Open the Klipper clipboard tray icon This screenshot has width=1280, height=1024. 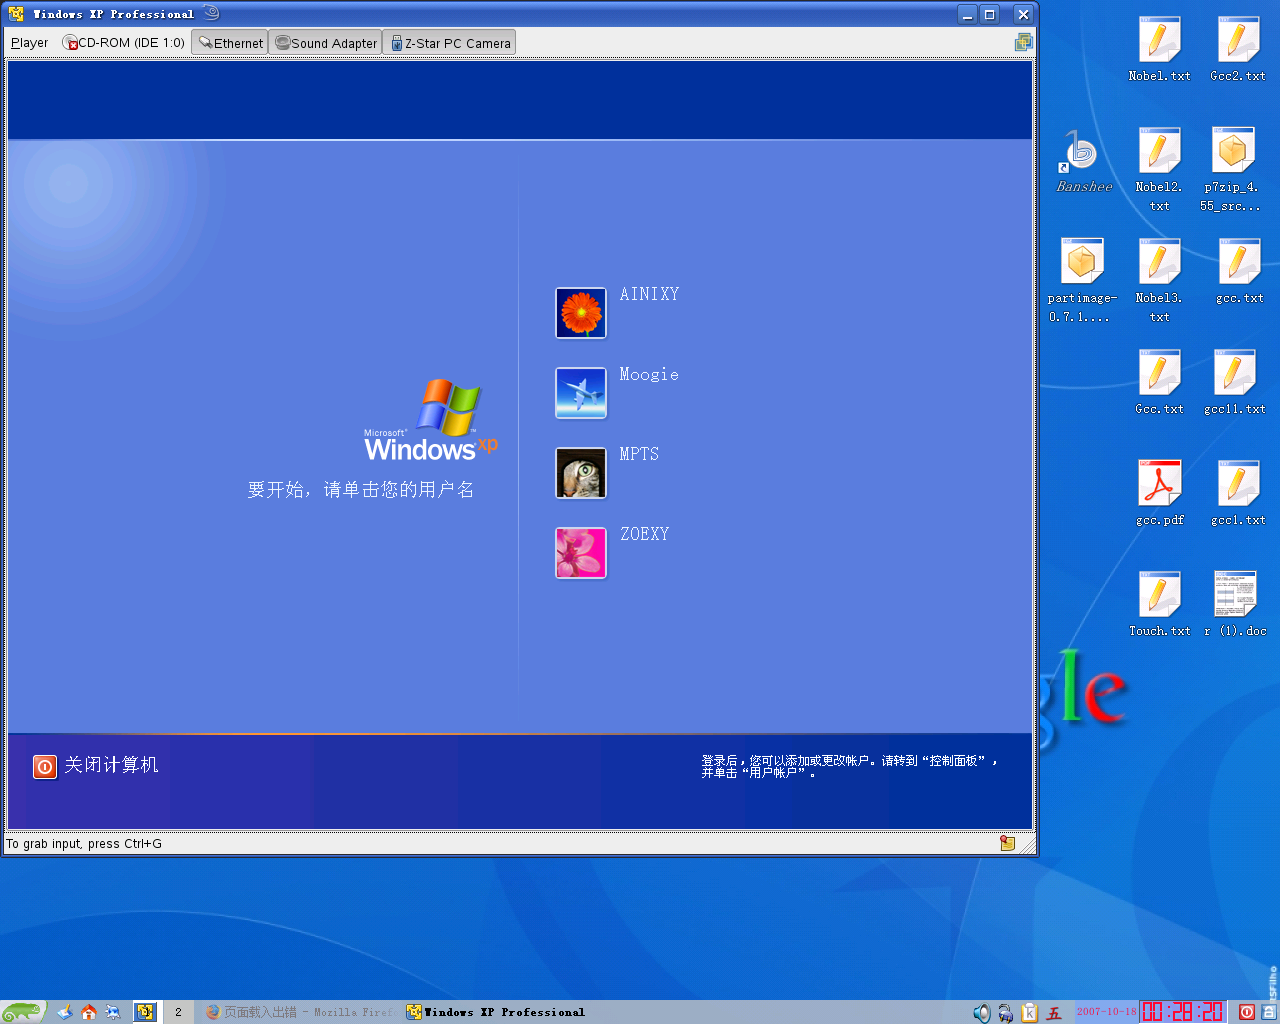1029,1013
